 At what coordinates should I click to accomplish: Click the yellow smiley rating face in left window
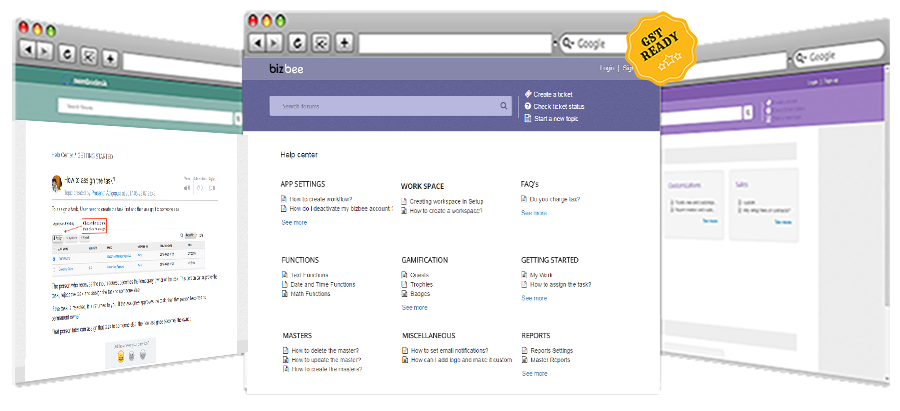coord(120,357)
